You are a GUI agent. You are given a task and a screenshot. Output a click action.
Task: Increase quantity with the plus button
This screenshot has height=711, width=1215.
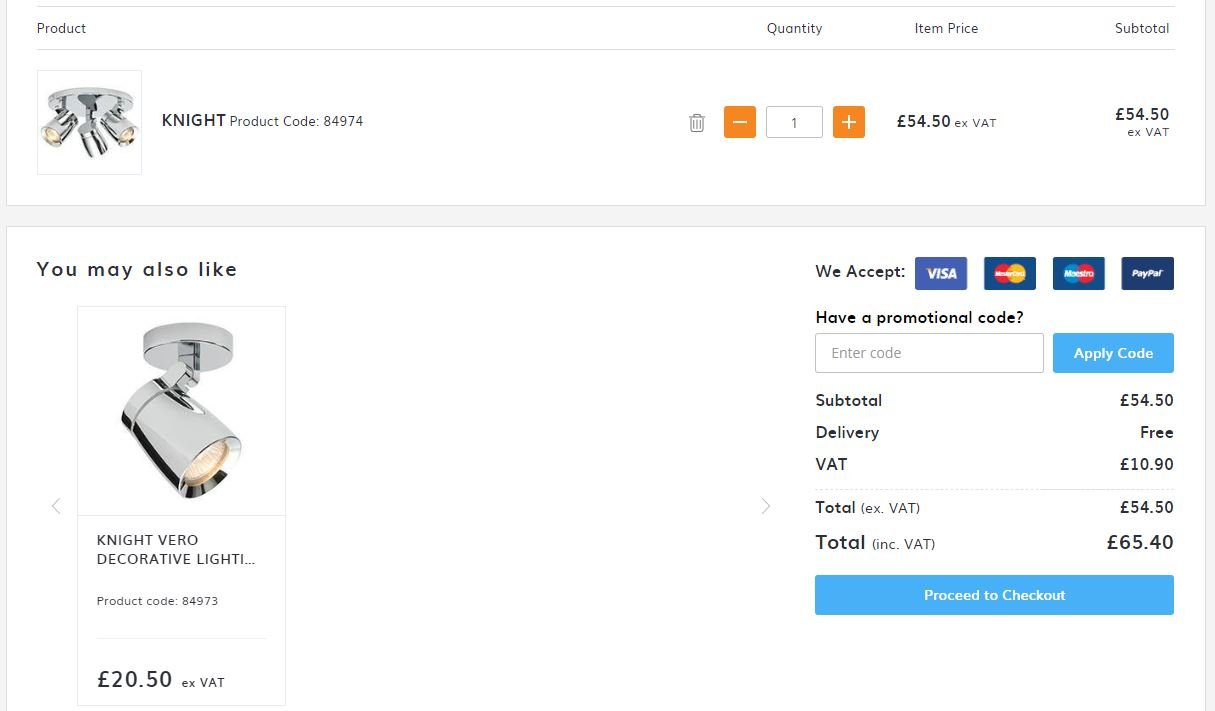(849, 122)
